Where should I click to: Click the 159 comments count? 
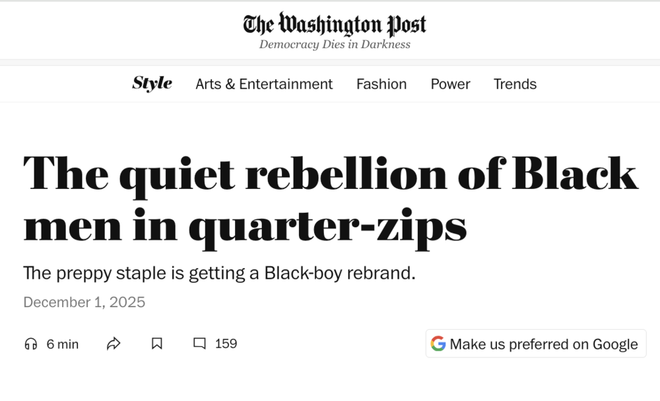pos(226,344)
